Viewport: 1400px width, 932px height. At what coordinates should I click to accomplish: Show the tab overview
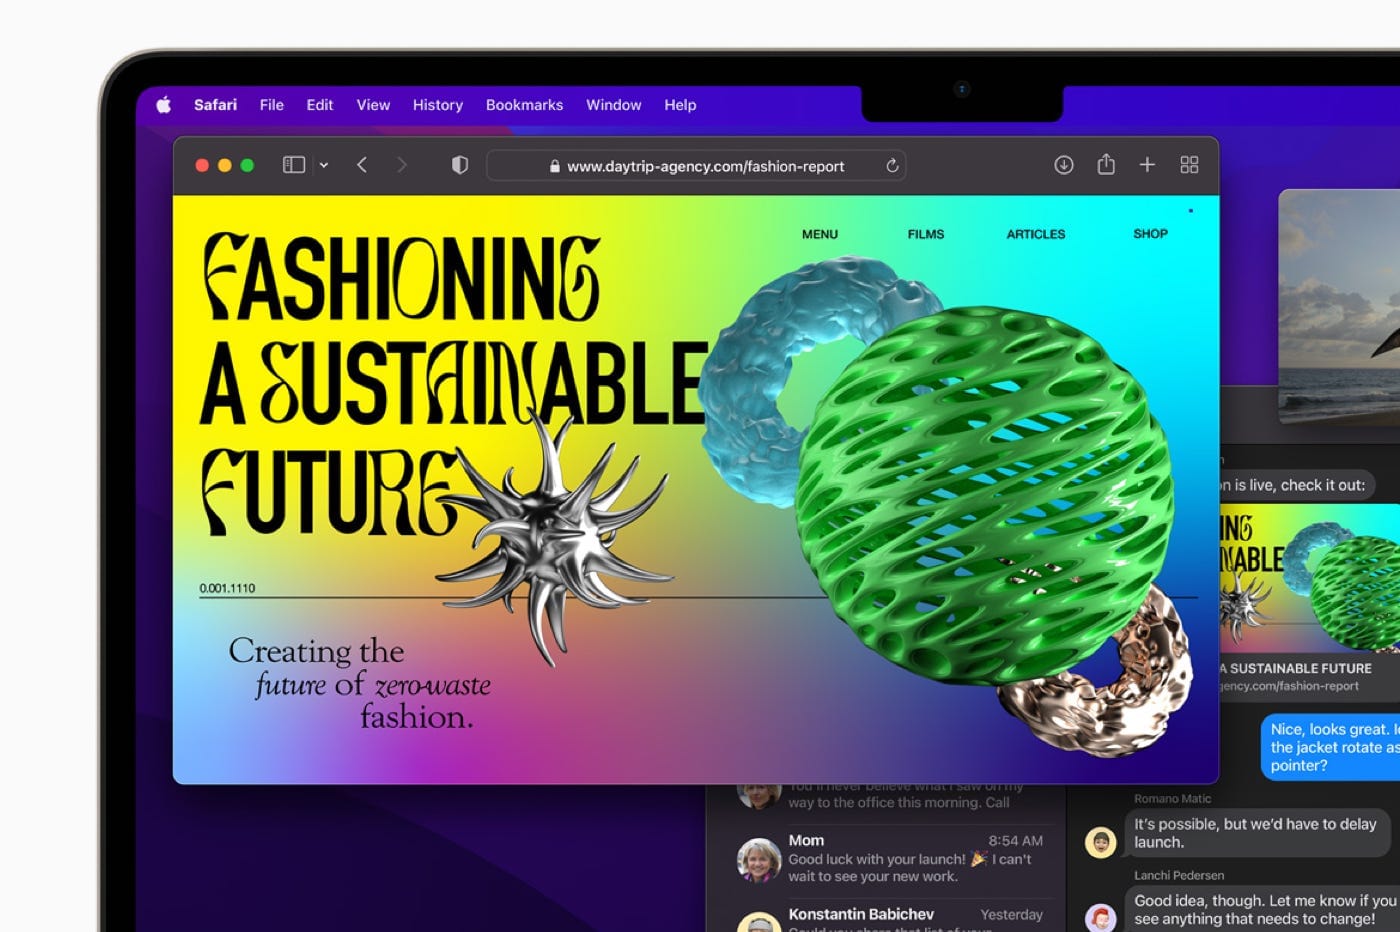point(1189,165)
